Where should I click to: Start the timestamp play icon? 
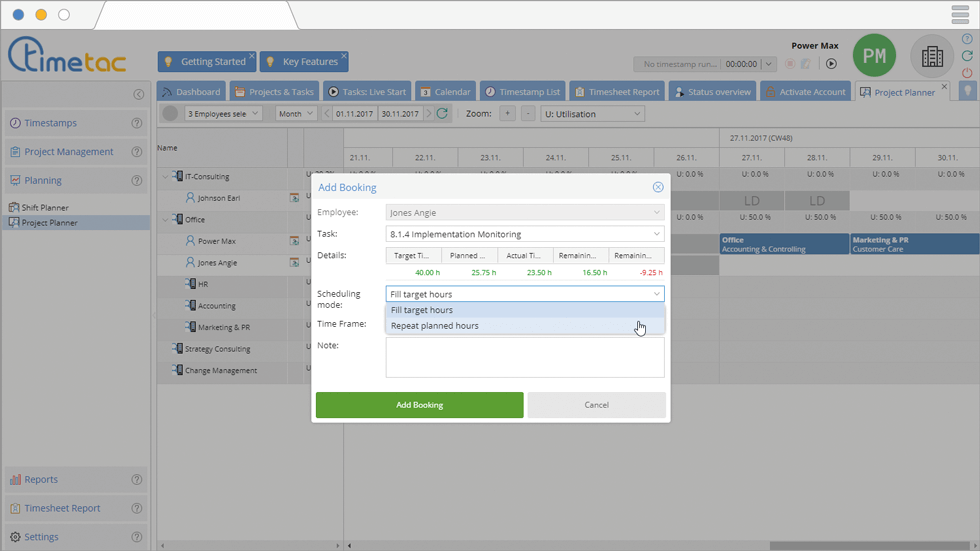(x=831, y=64)
